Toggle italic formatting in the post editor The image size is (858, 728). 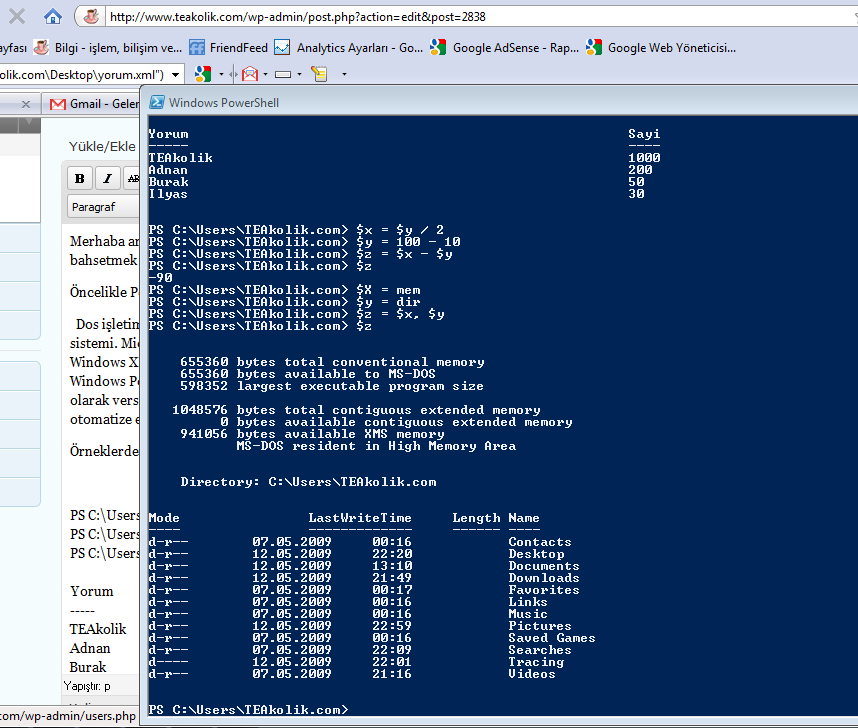click(108, 178)
